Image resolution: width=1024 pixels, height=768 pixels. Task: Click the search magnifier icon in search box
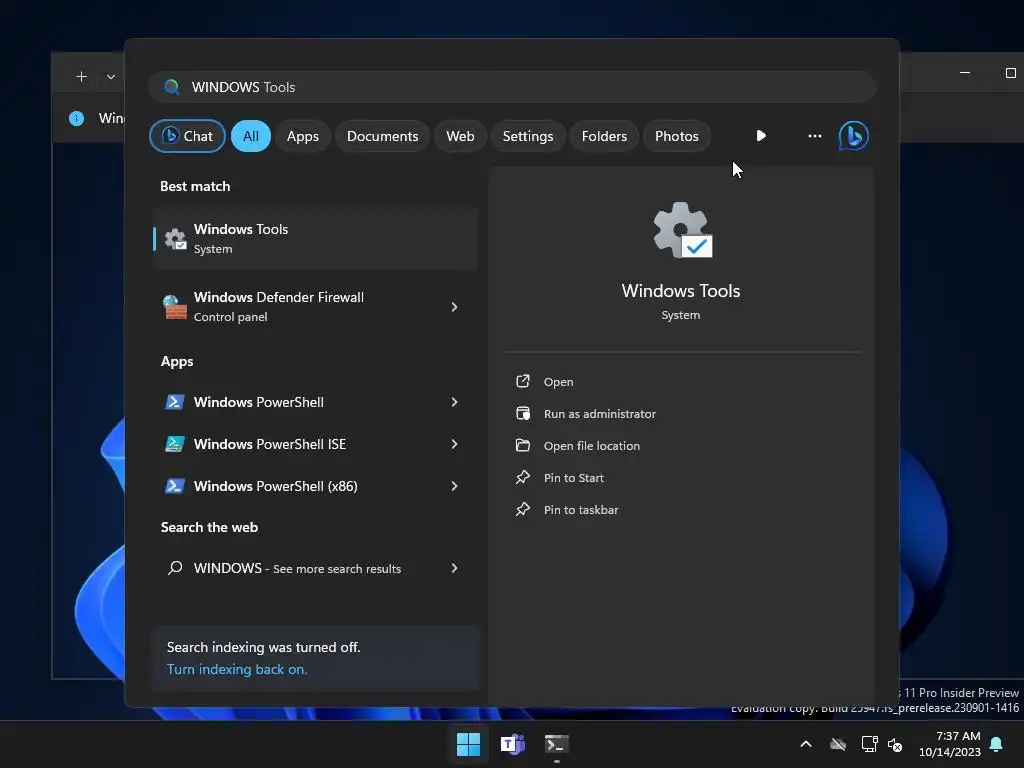pos(172,87)
